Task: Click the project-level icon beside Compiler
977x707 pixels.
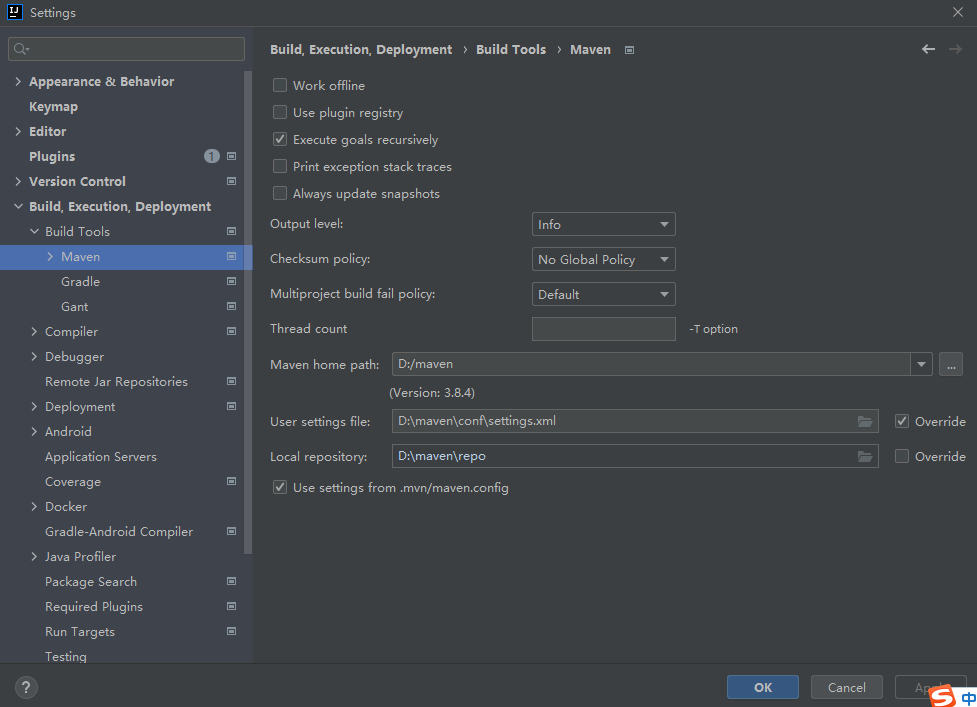Action: tap(231, 331)
